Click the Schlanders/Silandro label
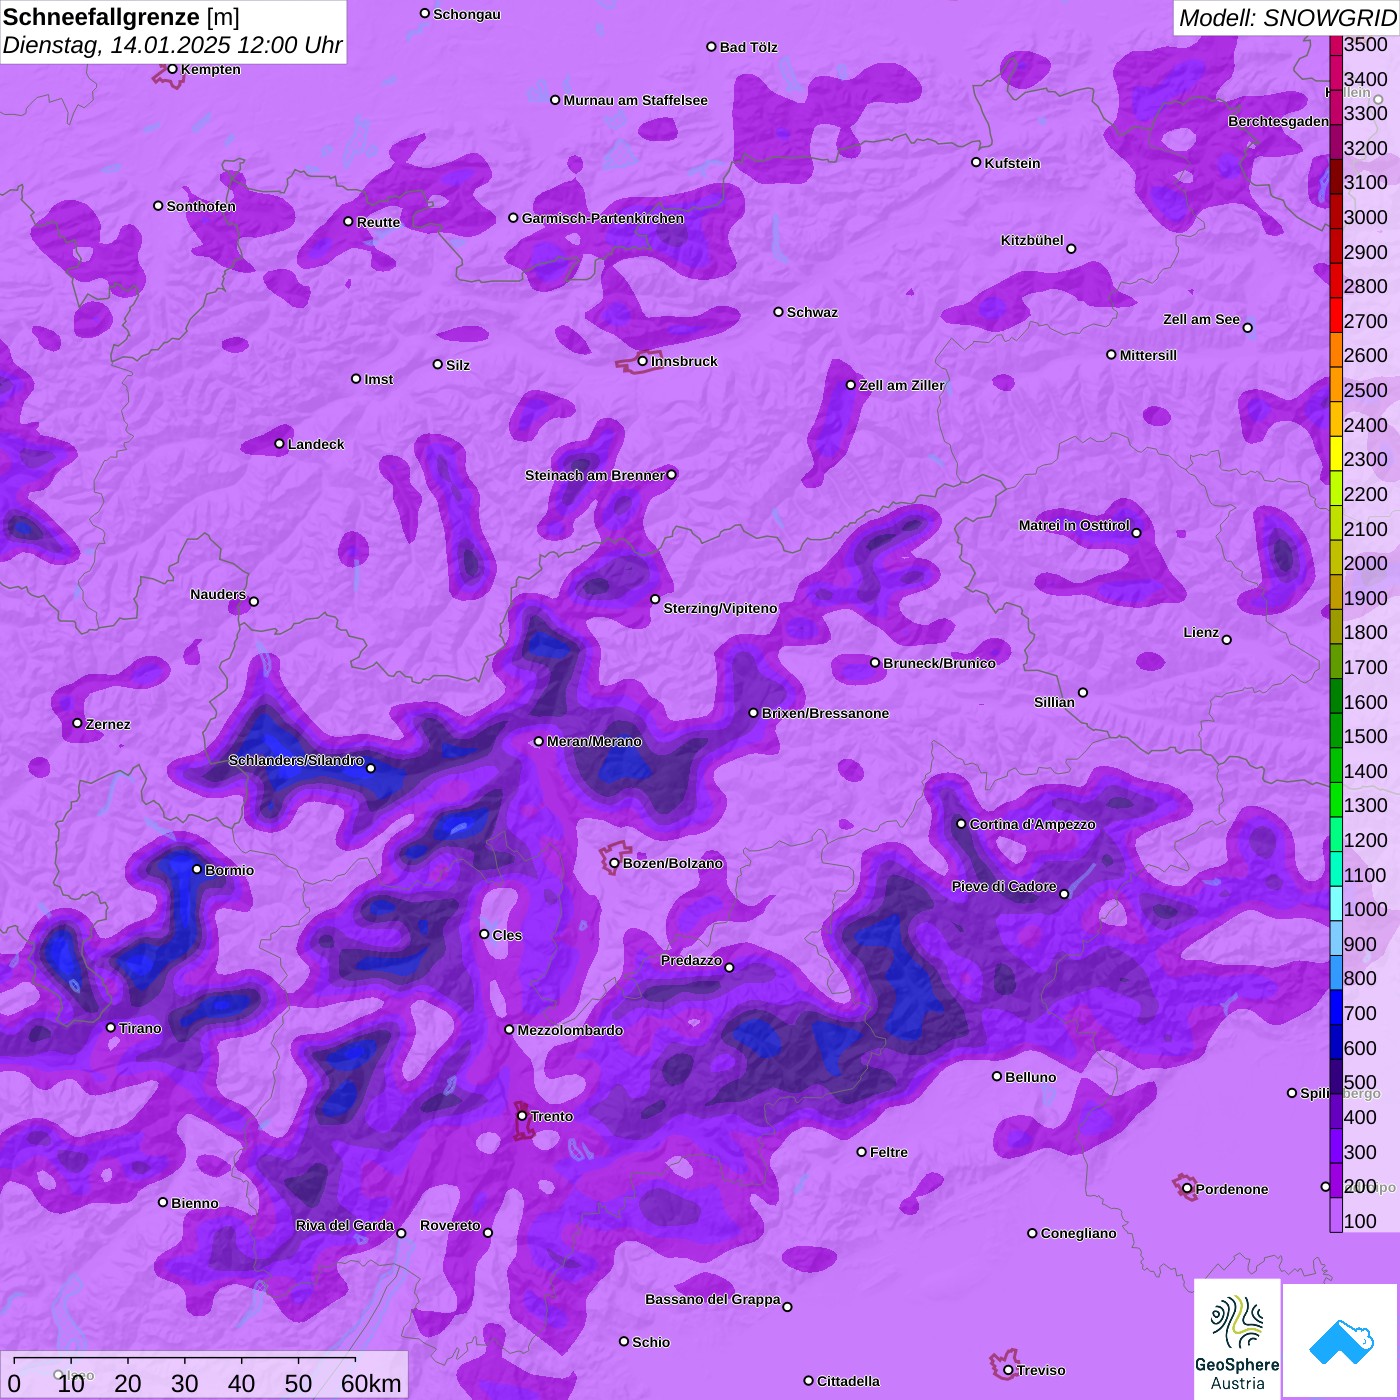The image size is (1400, 1400). 296,760
